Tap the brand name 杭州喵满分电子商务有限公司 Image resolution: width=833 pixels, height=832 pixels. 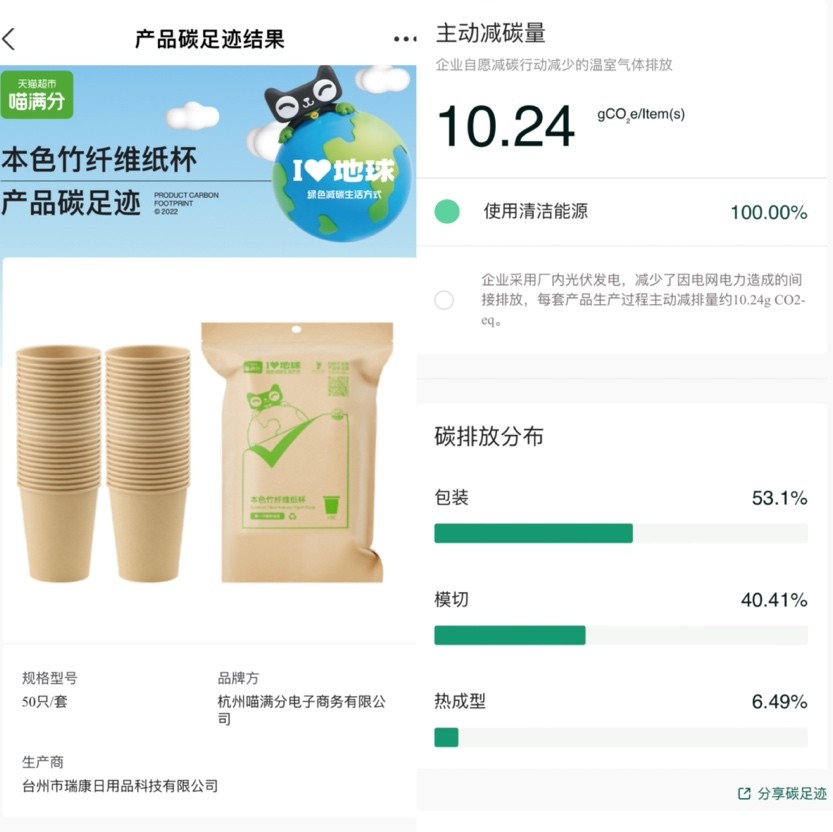(301, 710)
